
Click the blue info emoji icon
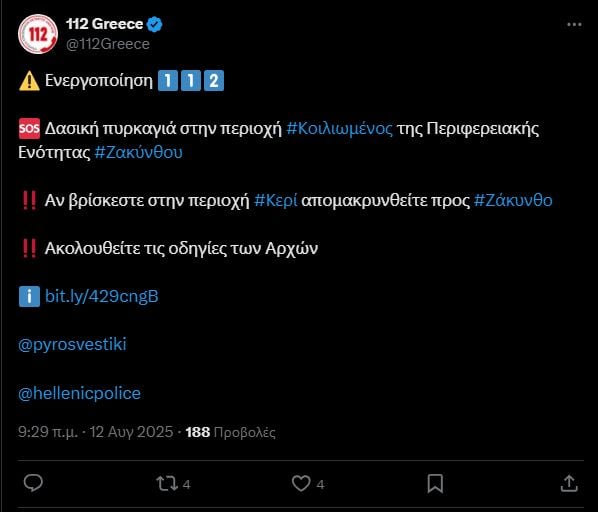click(x=29, y=296)
